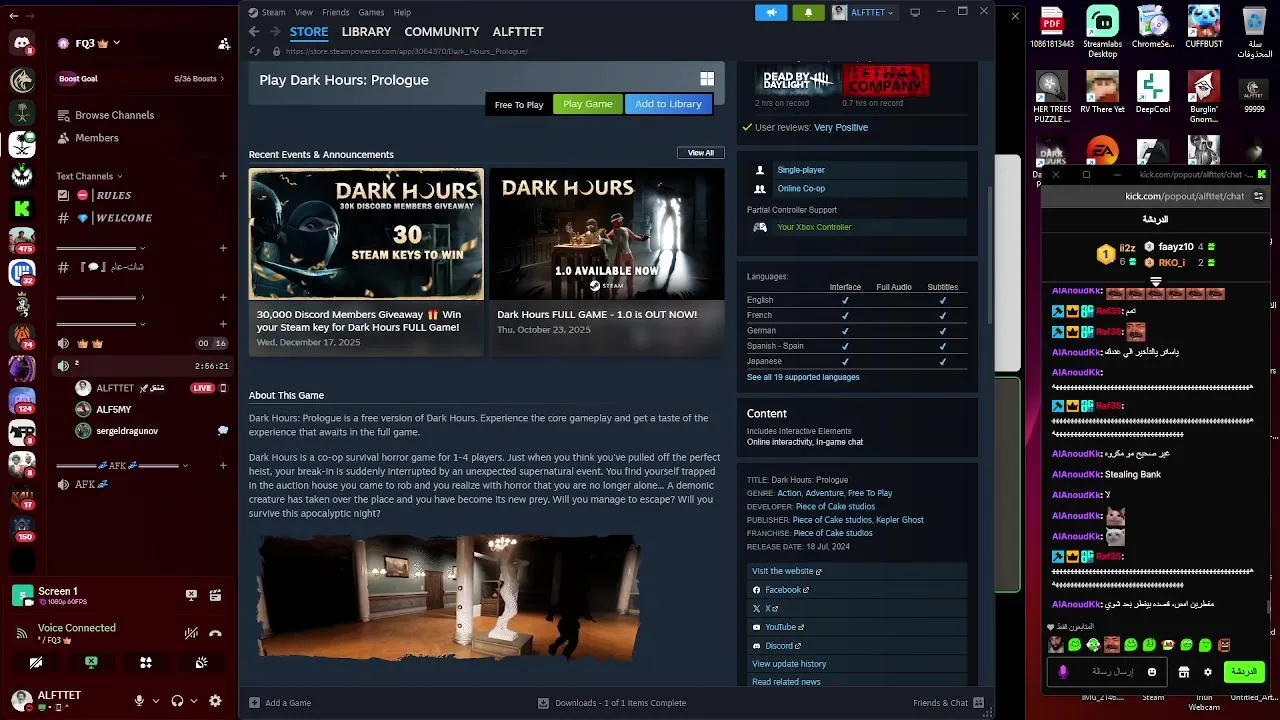Toggle Discord screen share button
1280x720 pixels.
point(91,662)
